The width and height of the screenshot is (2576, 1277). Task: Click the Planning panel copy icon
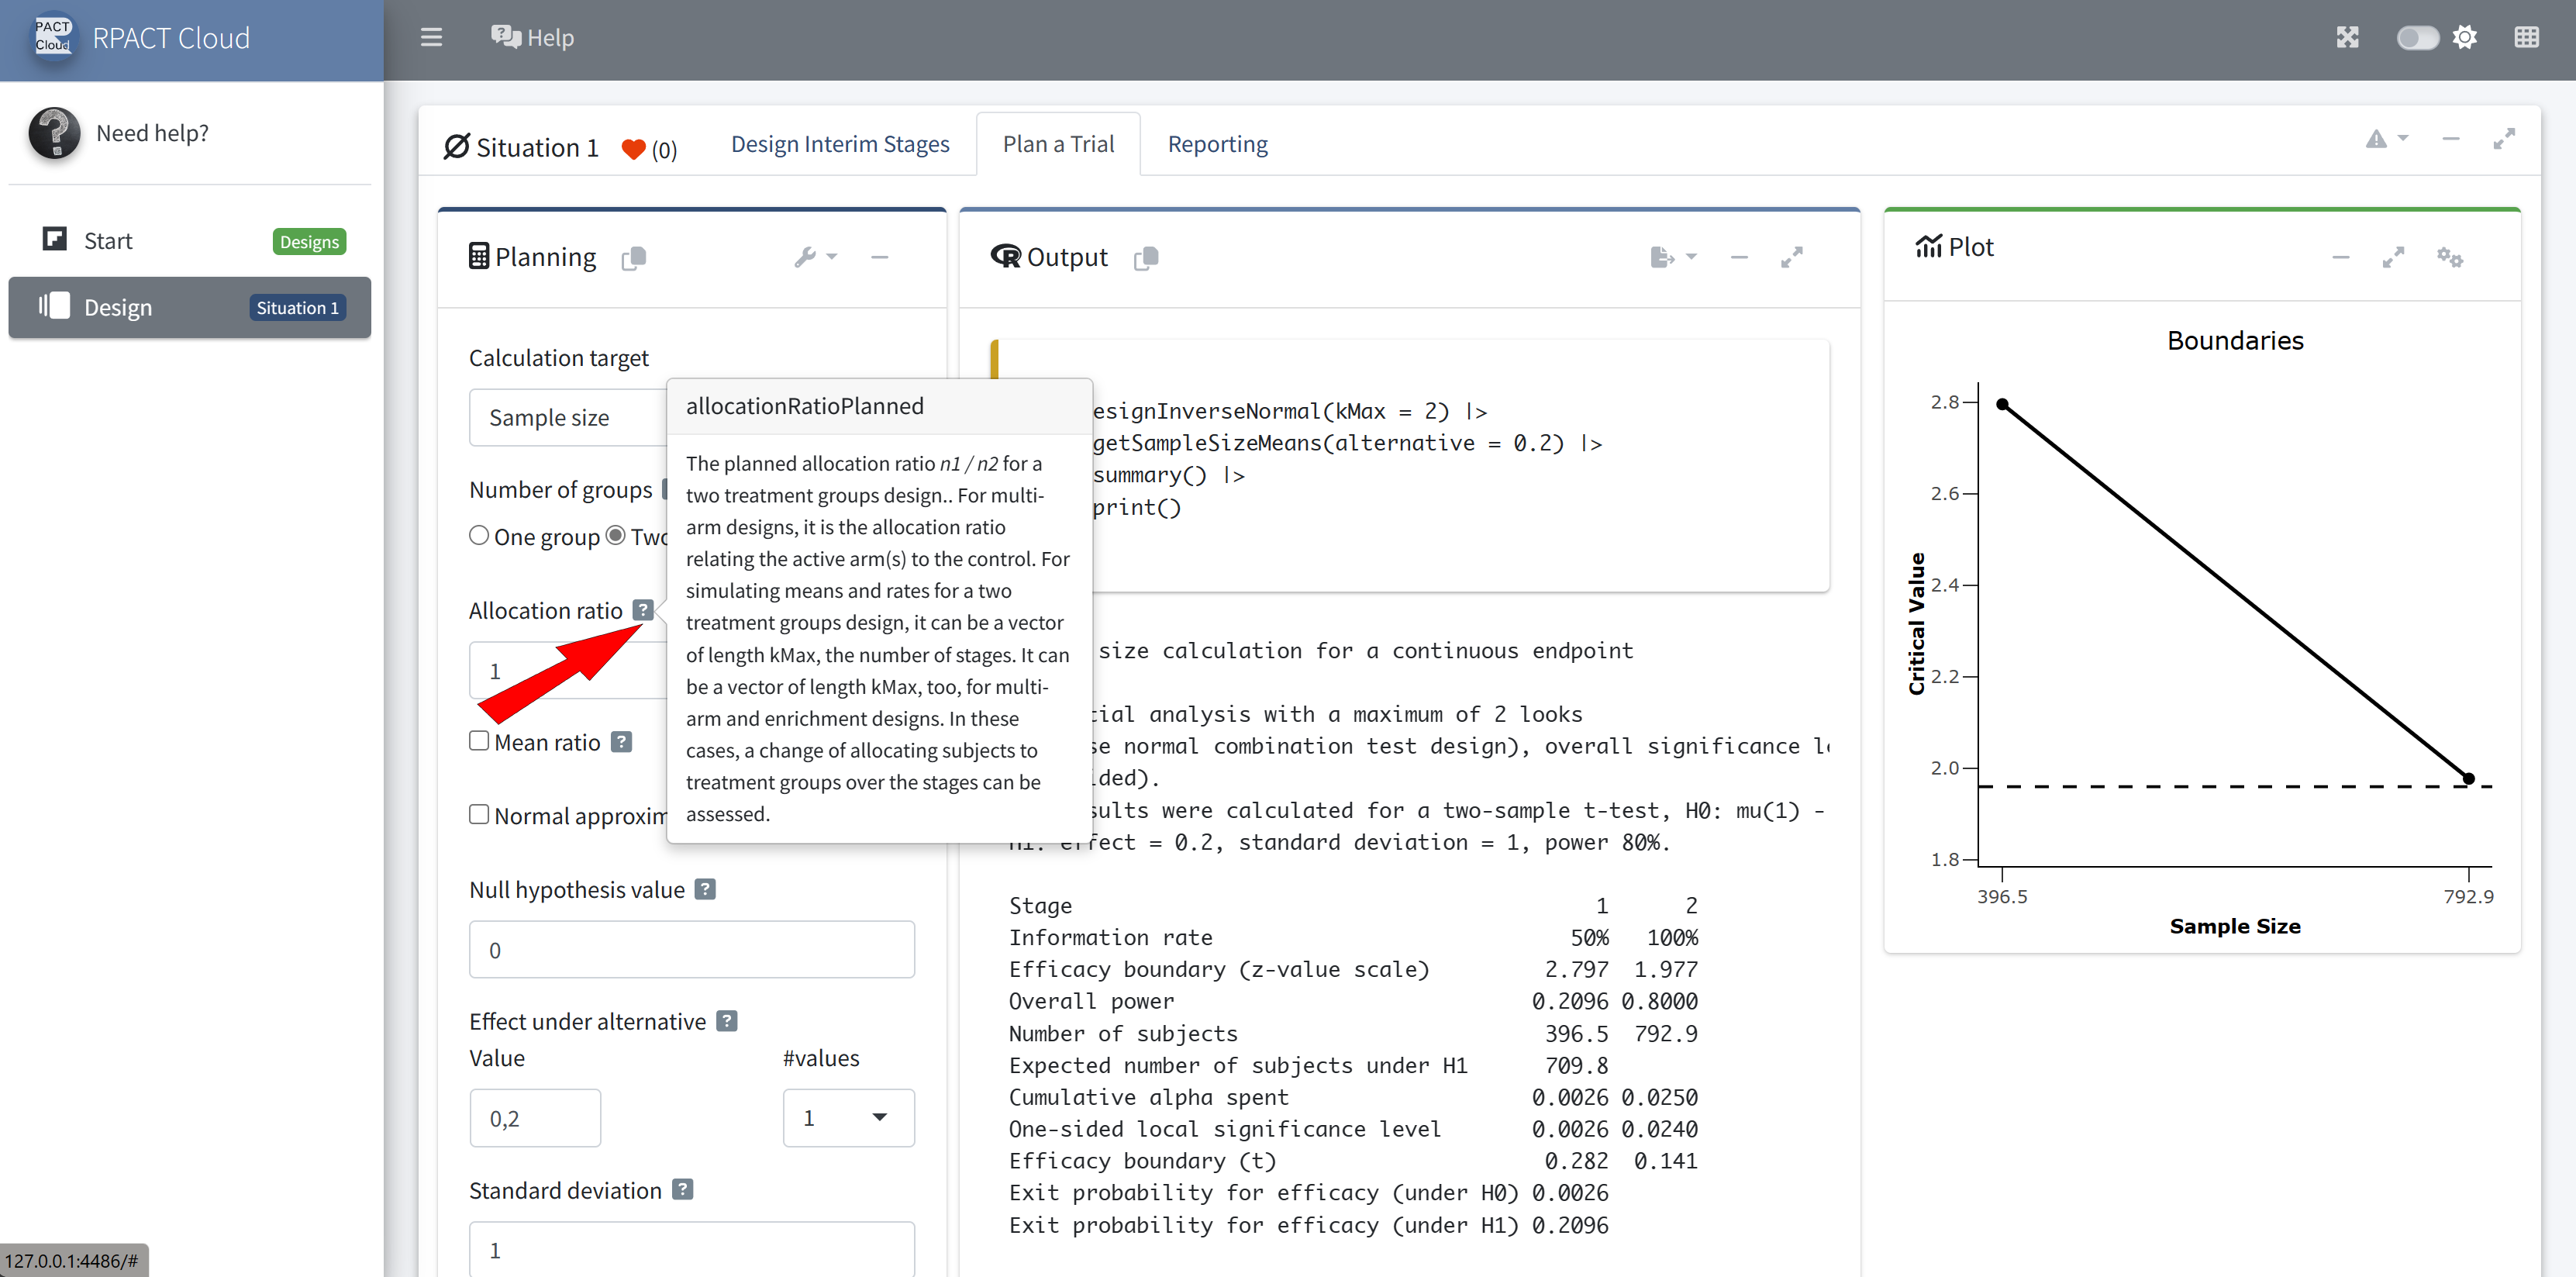[x=634, y=258]
